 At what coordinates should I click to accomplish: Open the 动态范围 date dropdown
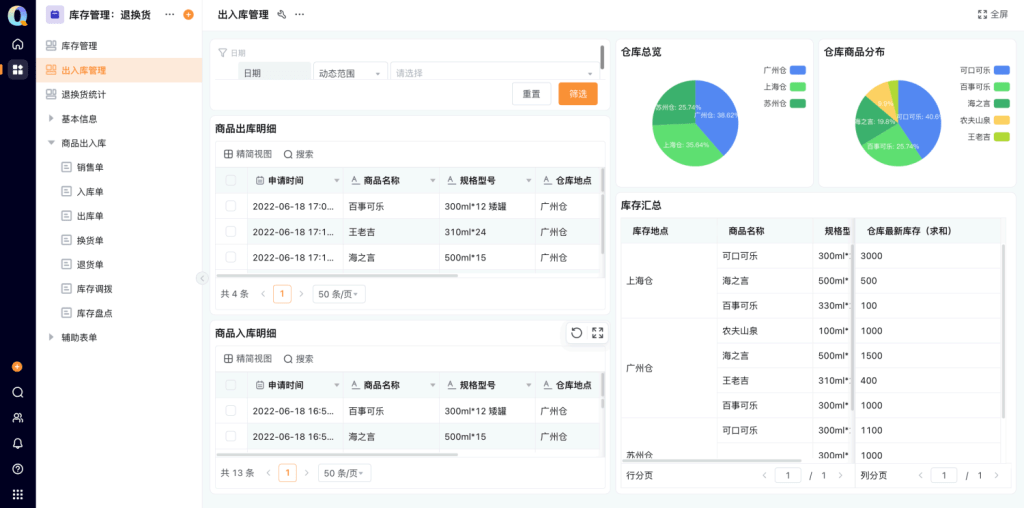350,73
